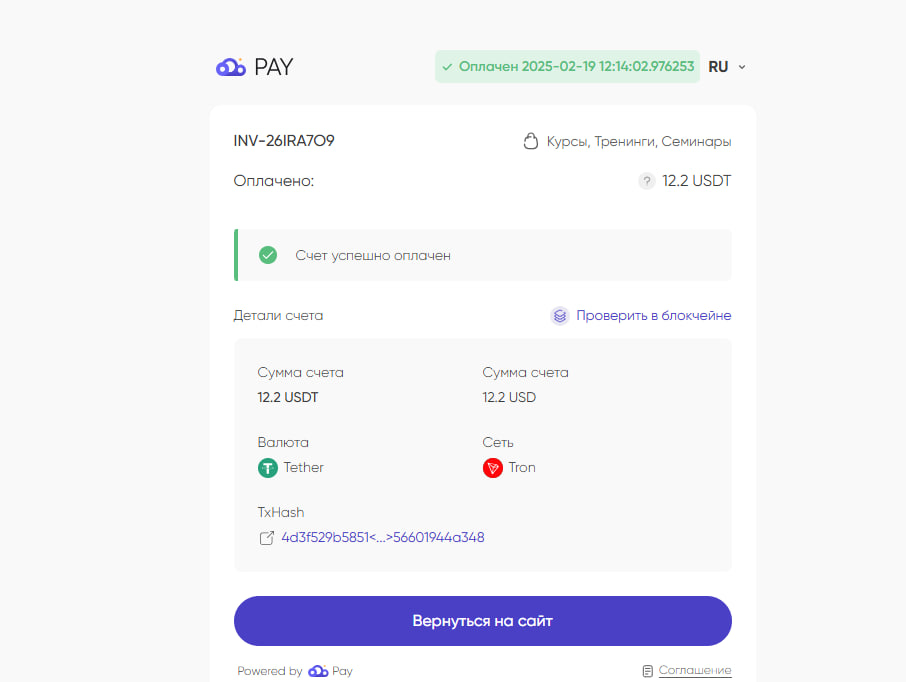The image size is (906, 682).
Task: Open transaction hash 4d3f529b5851 link
Action: pos(383,538)
